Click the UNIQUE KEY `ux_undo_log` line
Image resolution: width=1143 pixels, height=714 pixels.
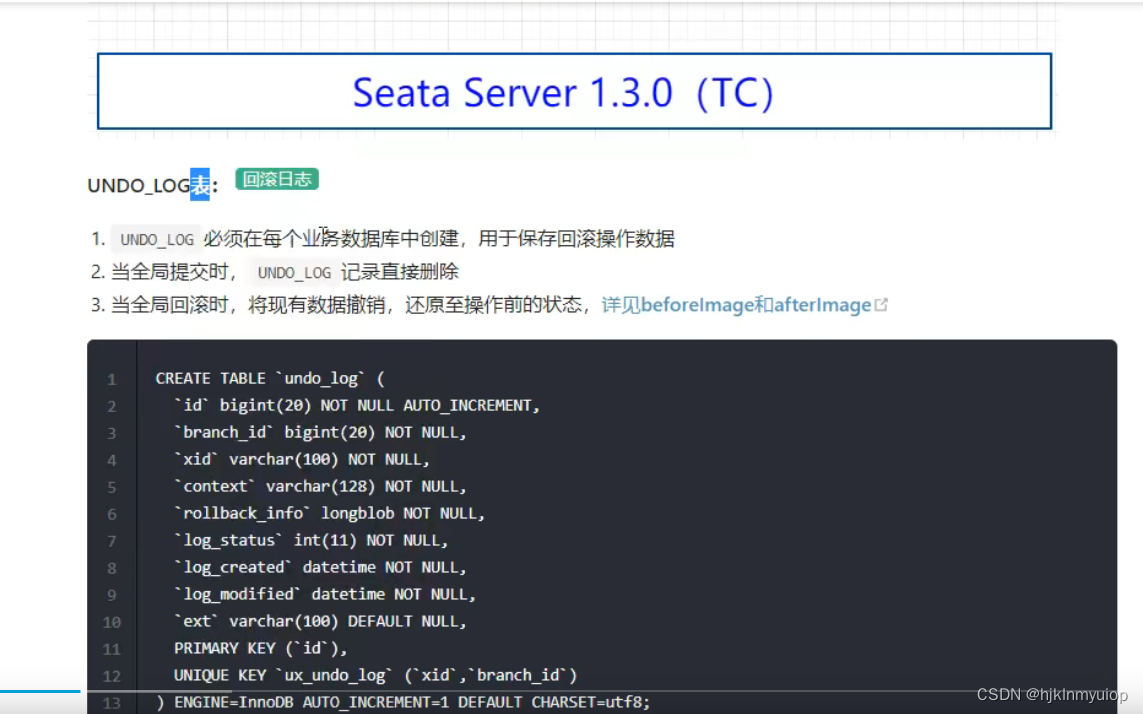pos(375,675)
